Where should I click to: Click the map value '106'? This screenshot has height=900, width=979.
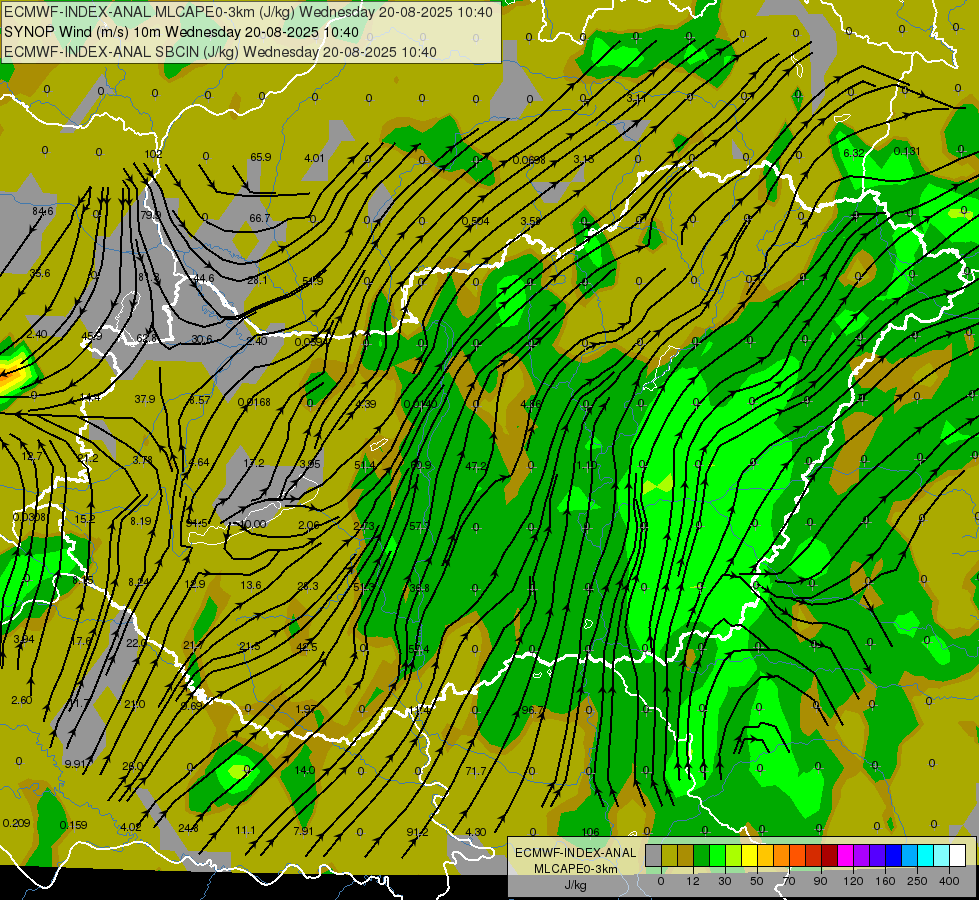point(590,832)
